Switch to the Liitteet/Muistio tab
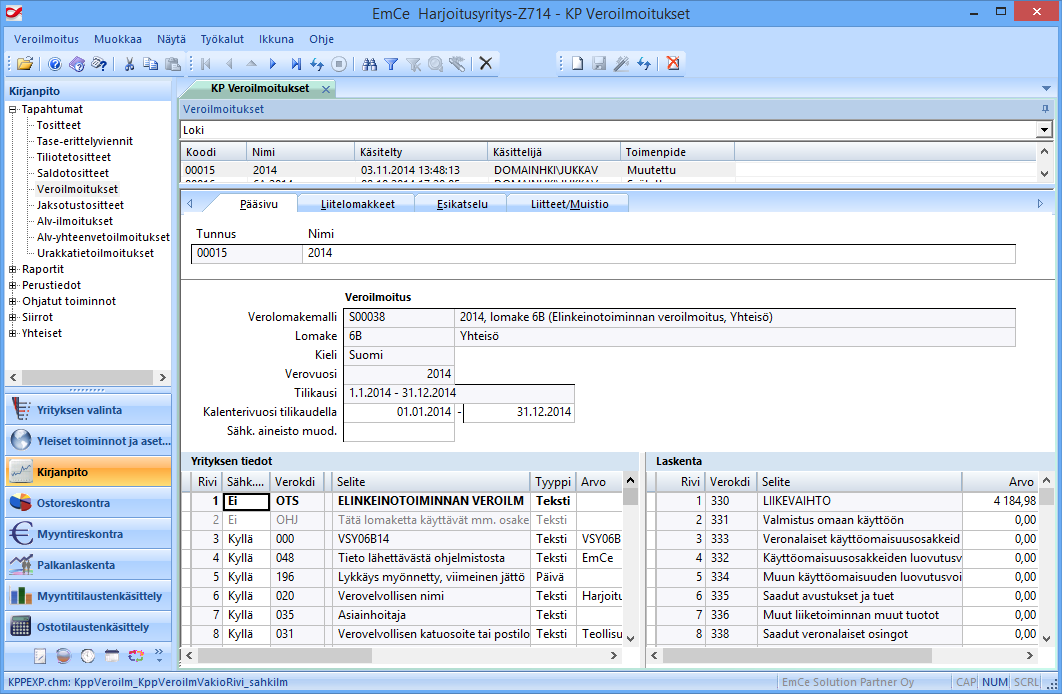This screenshot has width=1062, height=694. (570, 204)
